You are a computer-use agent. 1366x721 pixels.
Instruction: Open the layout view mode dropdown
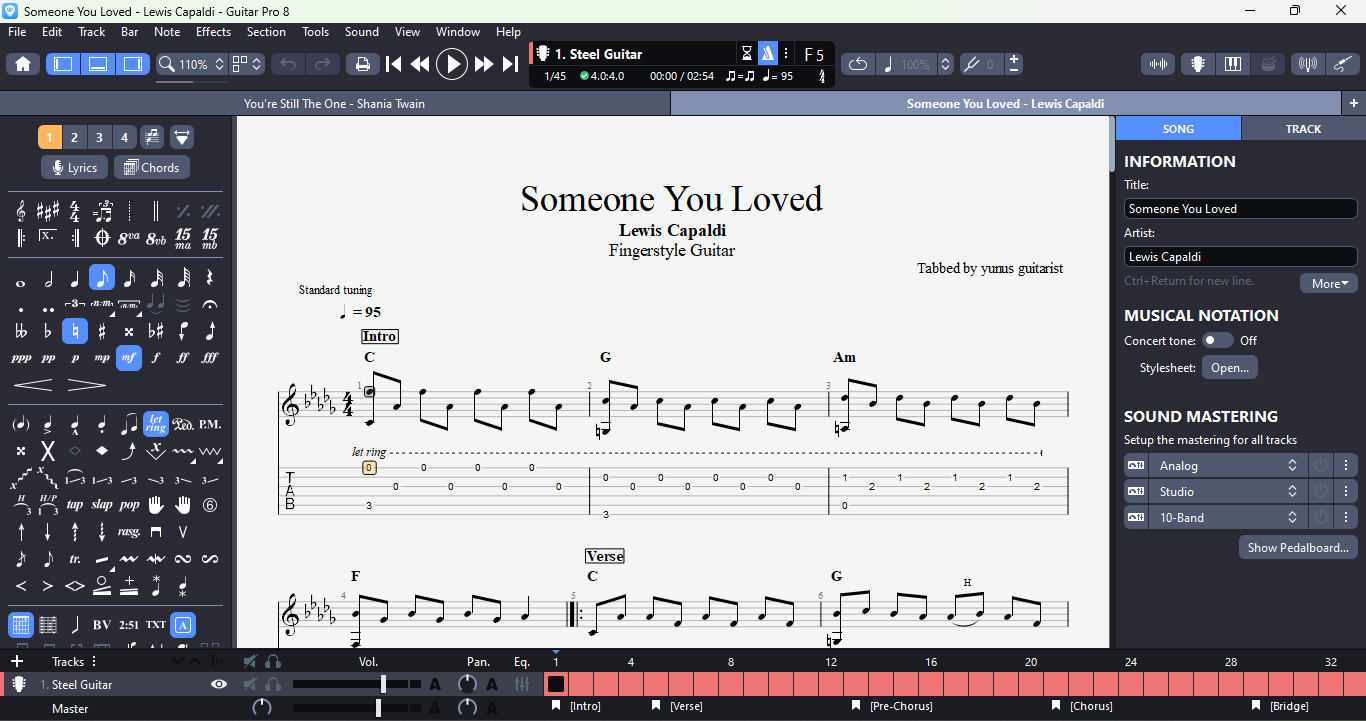pyautogui.click(x=247, y=64)
